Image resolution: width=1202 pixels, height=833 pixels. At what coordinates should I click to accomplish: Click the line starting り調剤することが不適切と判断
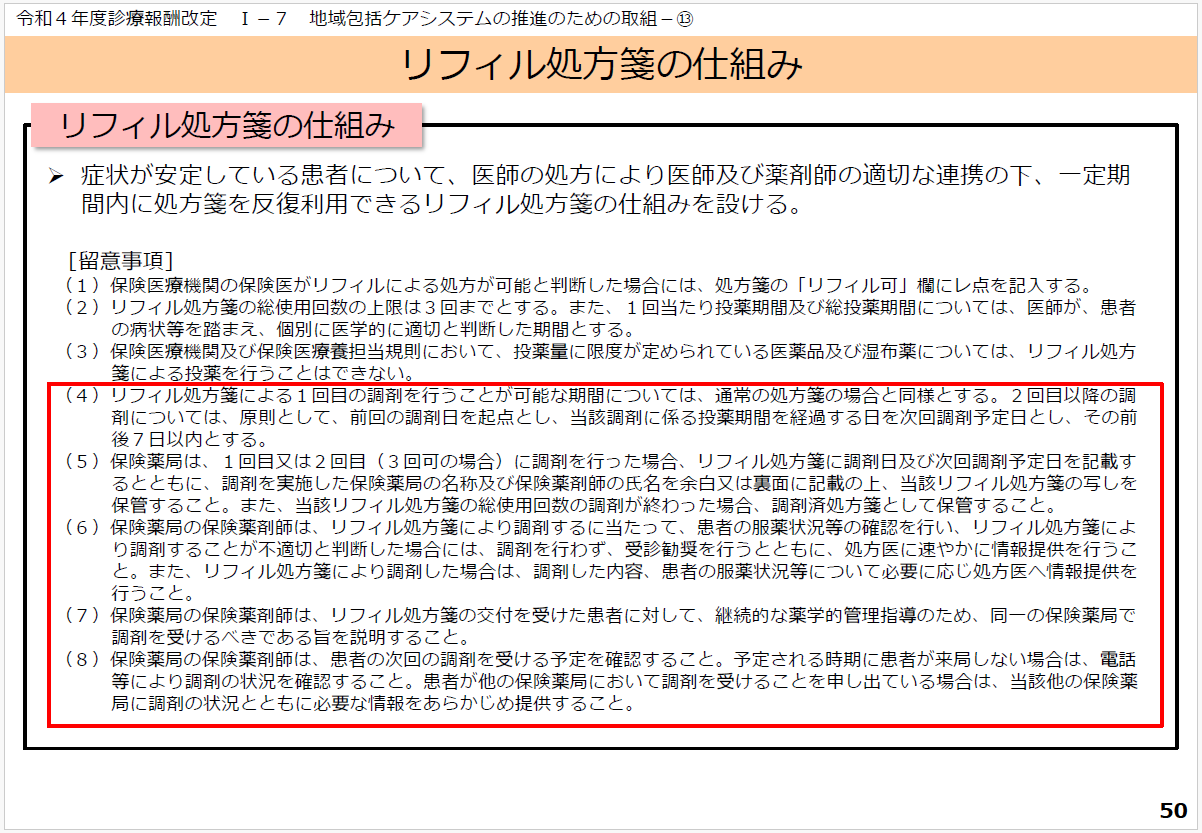(623, 550)
